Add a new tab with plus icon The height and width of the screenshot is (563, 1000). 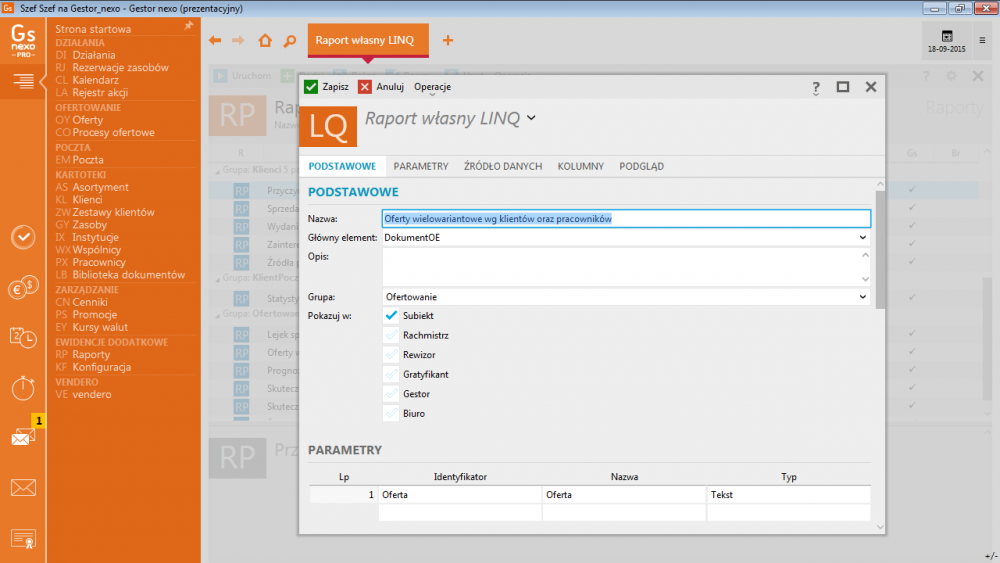click(448, 41)
